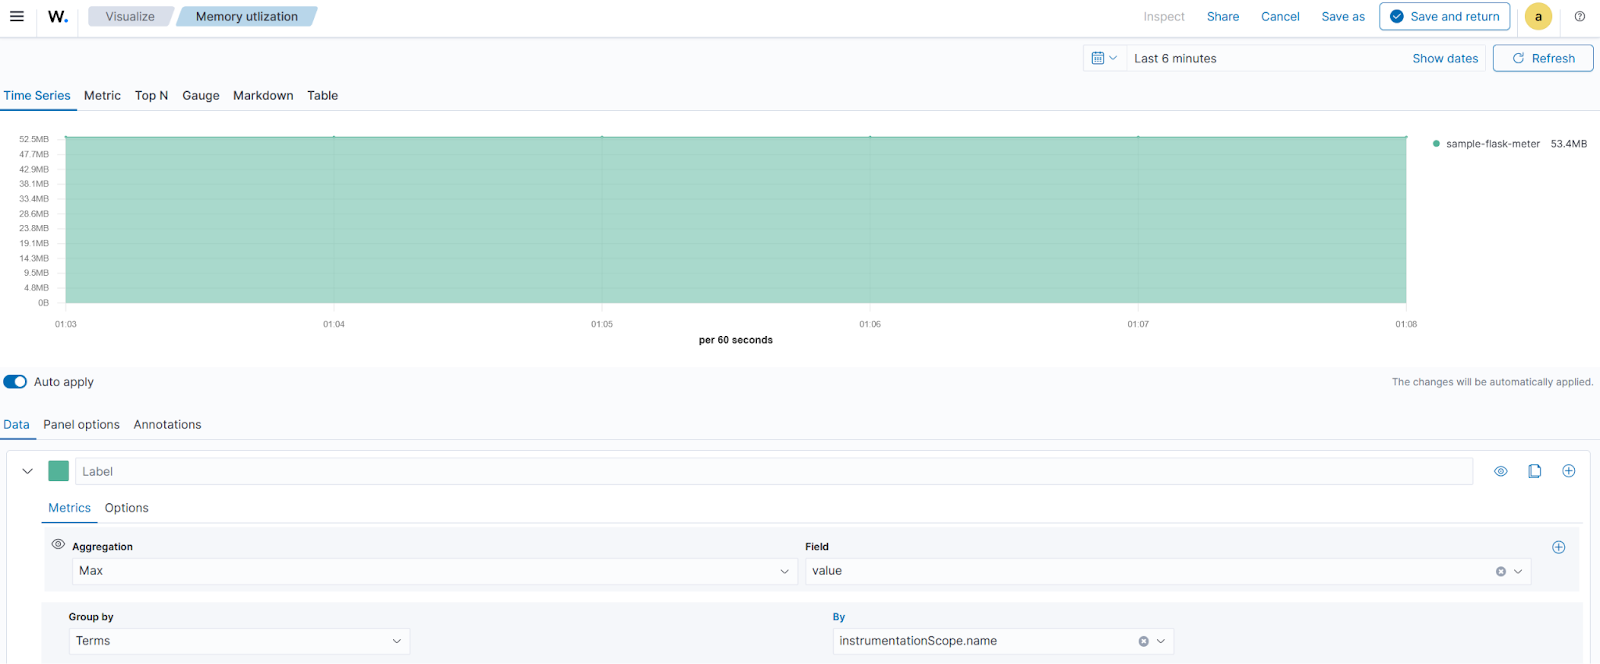Switch to Gauge tab
The height and width of the screenshot is (664, 1600).
tap(201, 96)
